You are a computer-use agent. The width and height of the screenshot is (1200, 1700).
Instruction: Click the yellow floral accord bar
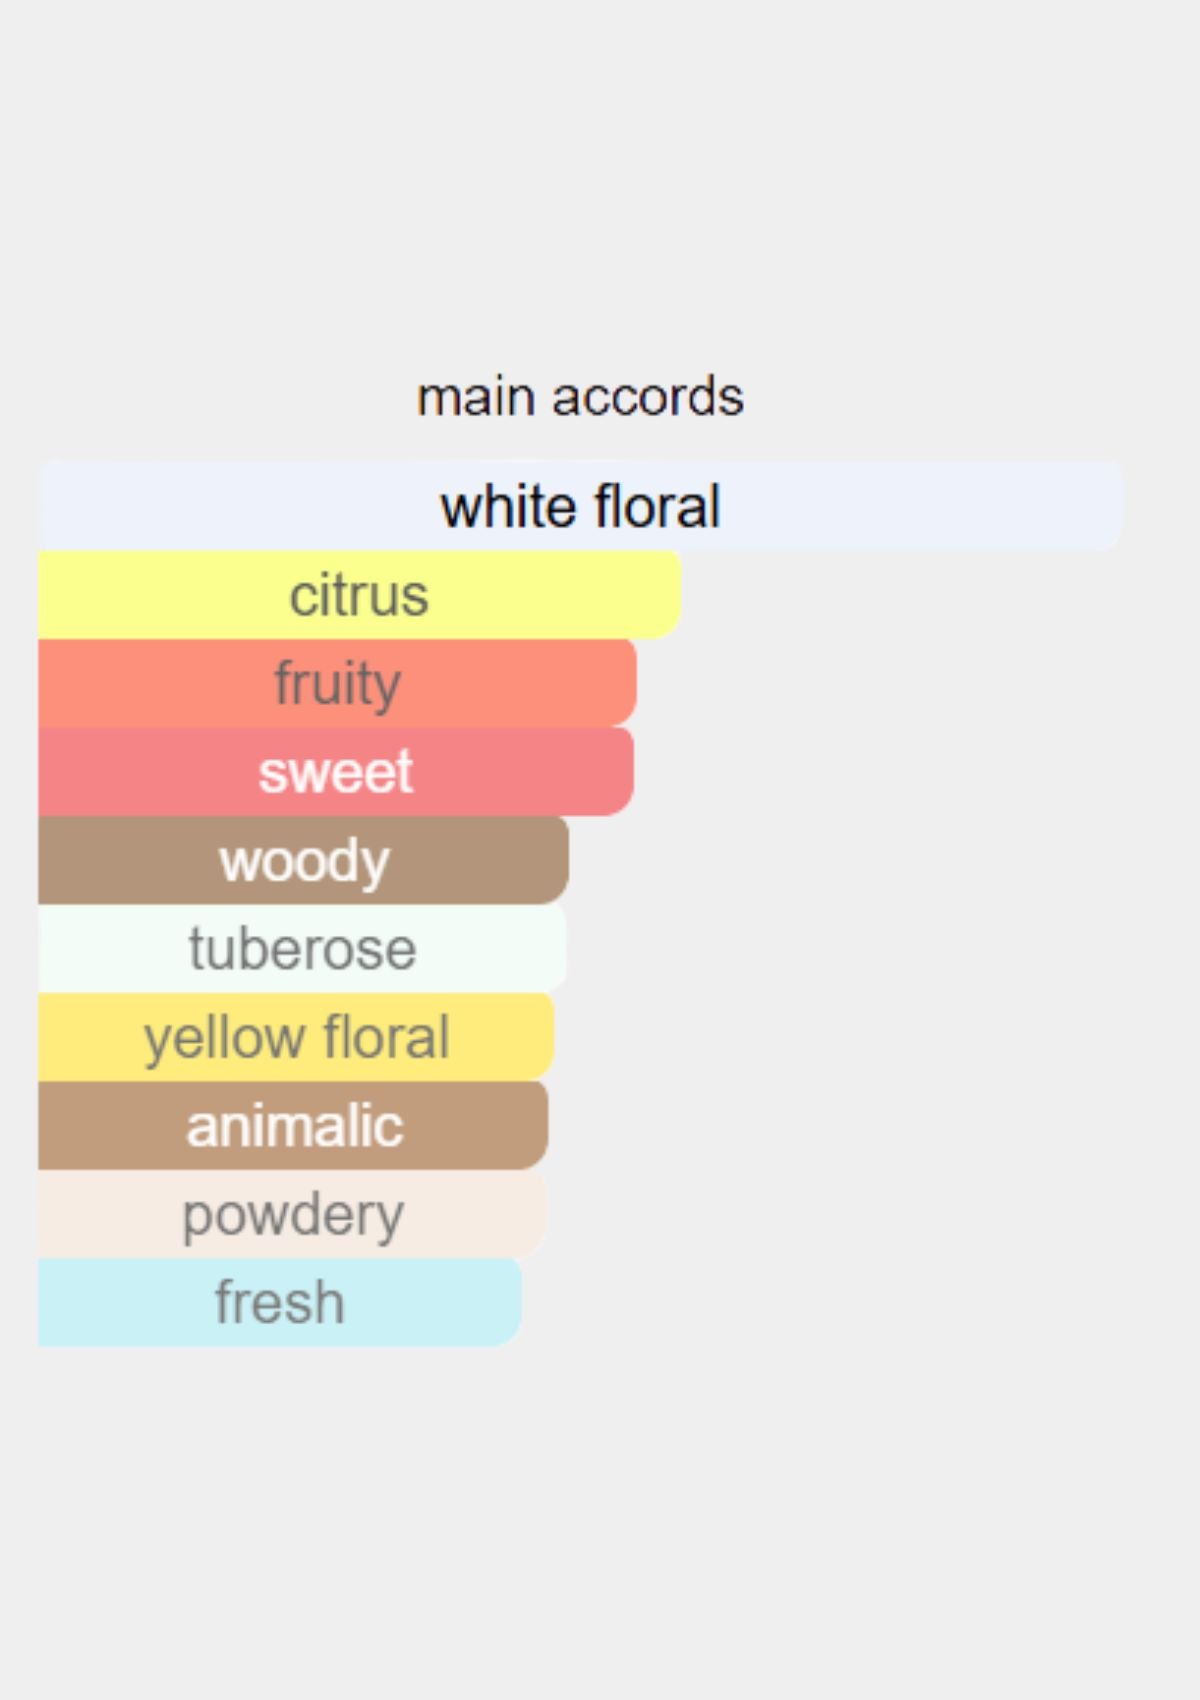pos(296,1037)
